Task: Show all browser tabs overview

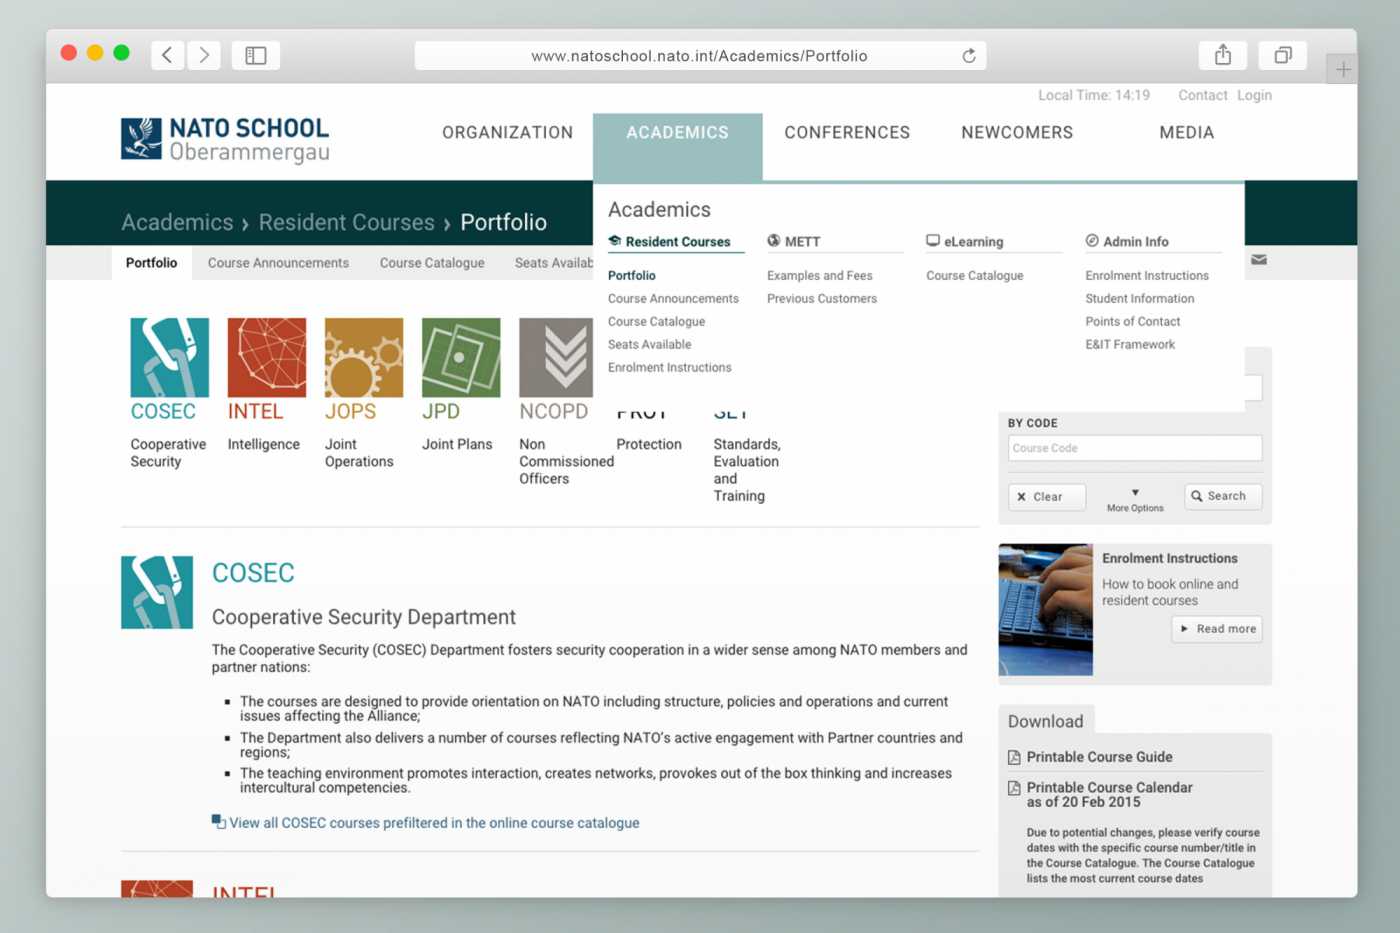Action: (x=1283, y=55)
